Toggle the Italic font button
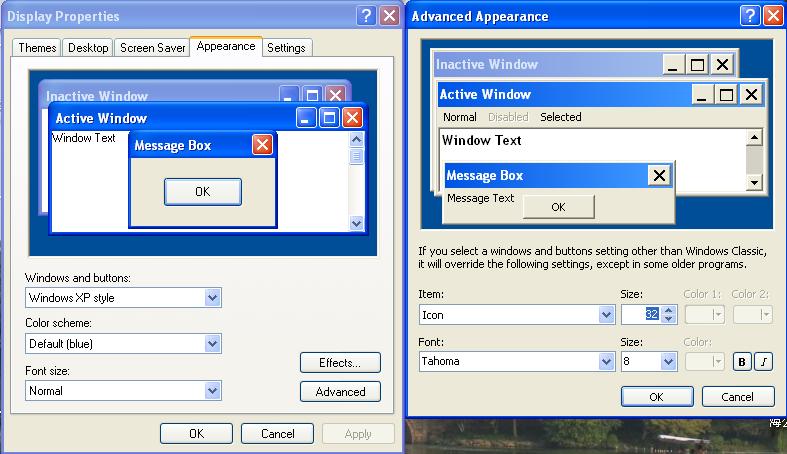 coord(763,362)
